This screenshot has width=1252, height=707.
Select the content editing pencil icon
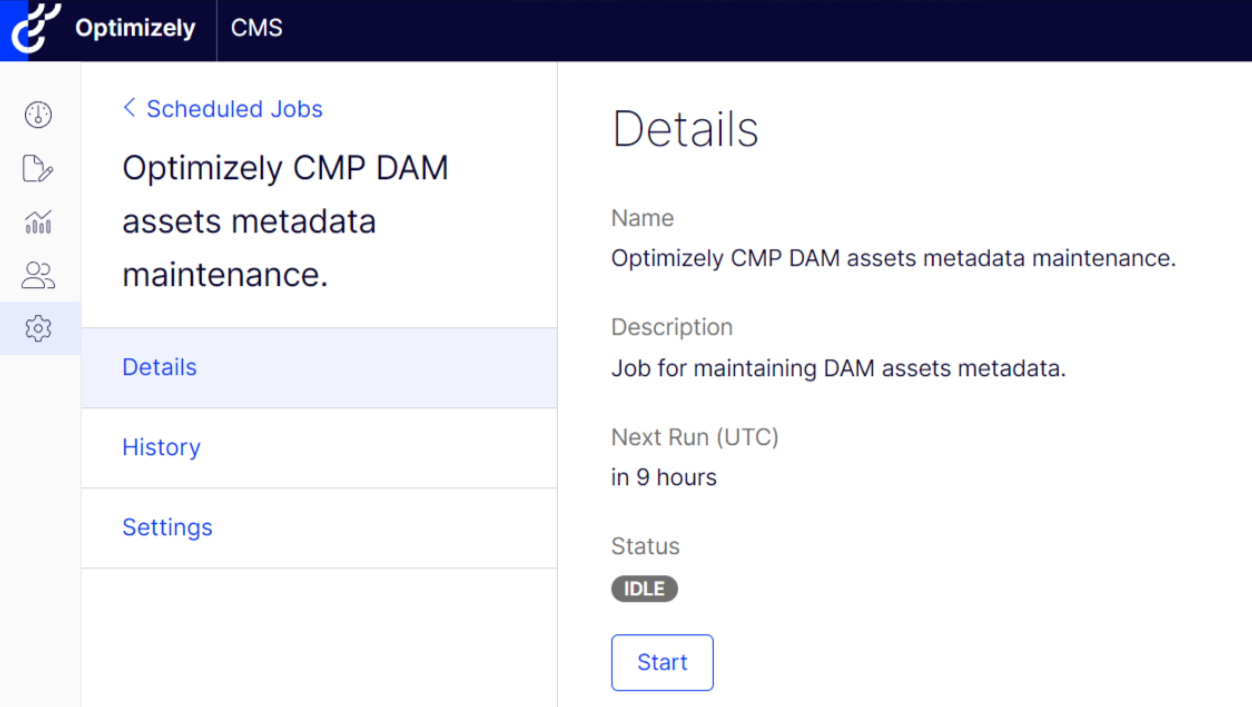point(37,168)
